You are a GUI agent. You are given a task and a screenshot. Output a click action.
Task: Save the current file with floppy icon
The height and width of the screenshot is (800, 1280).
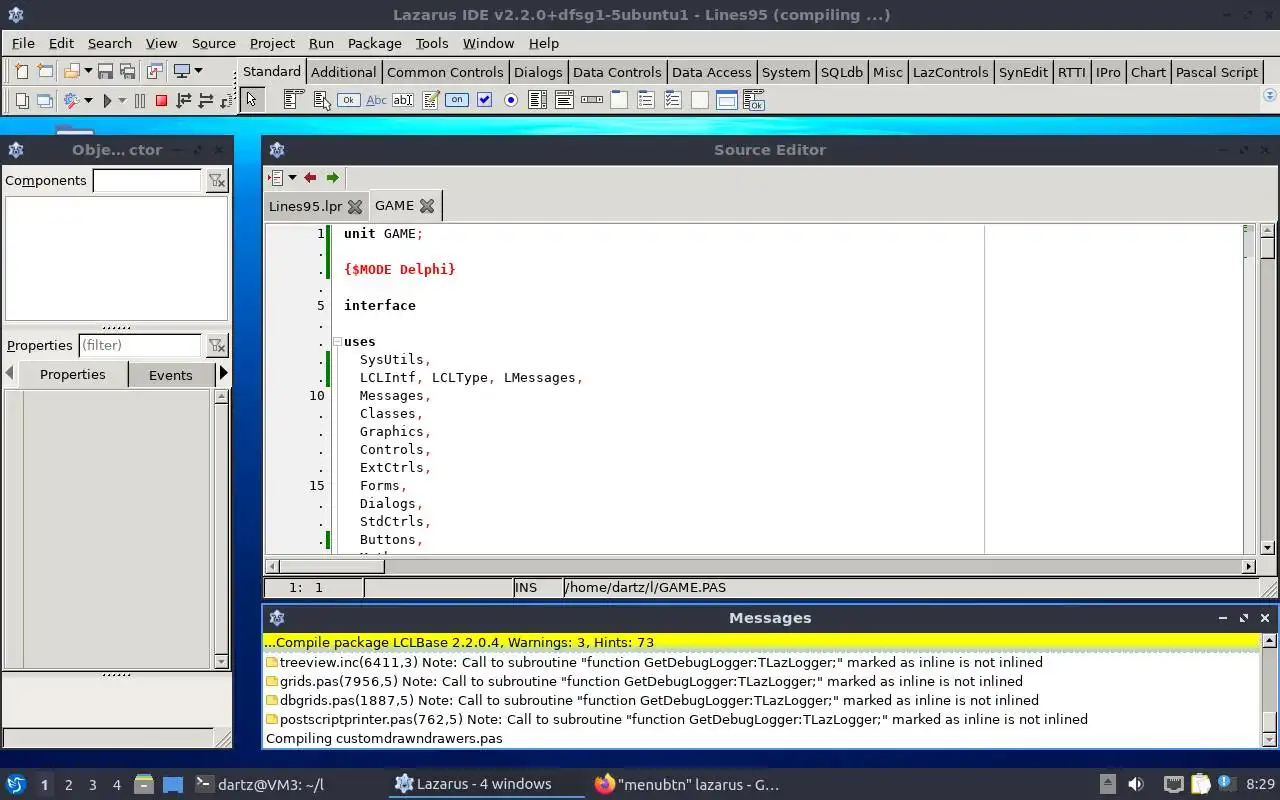pyautogui.click(x=105, y=71)
